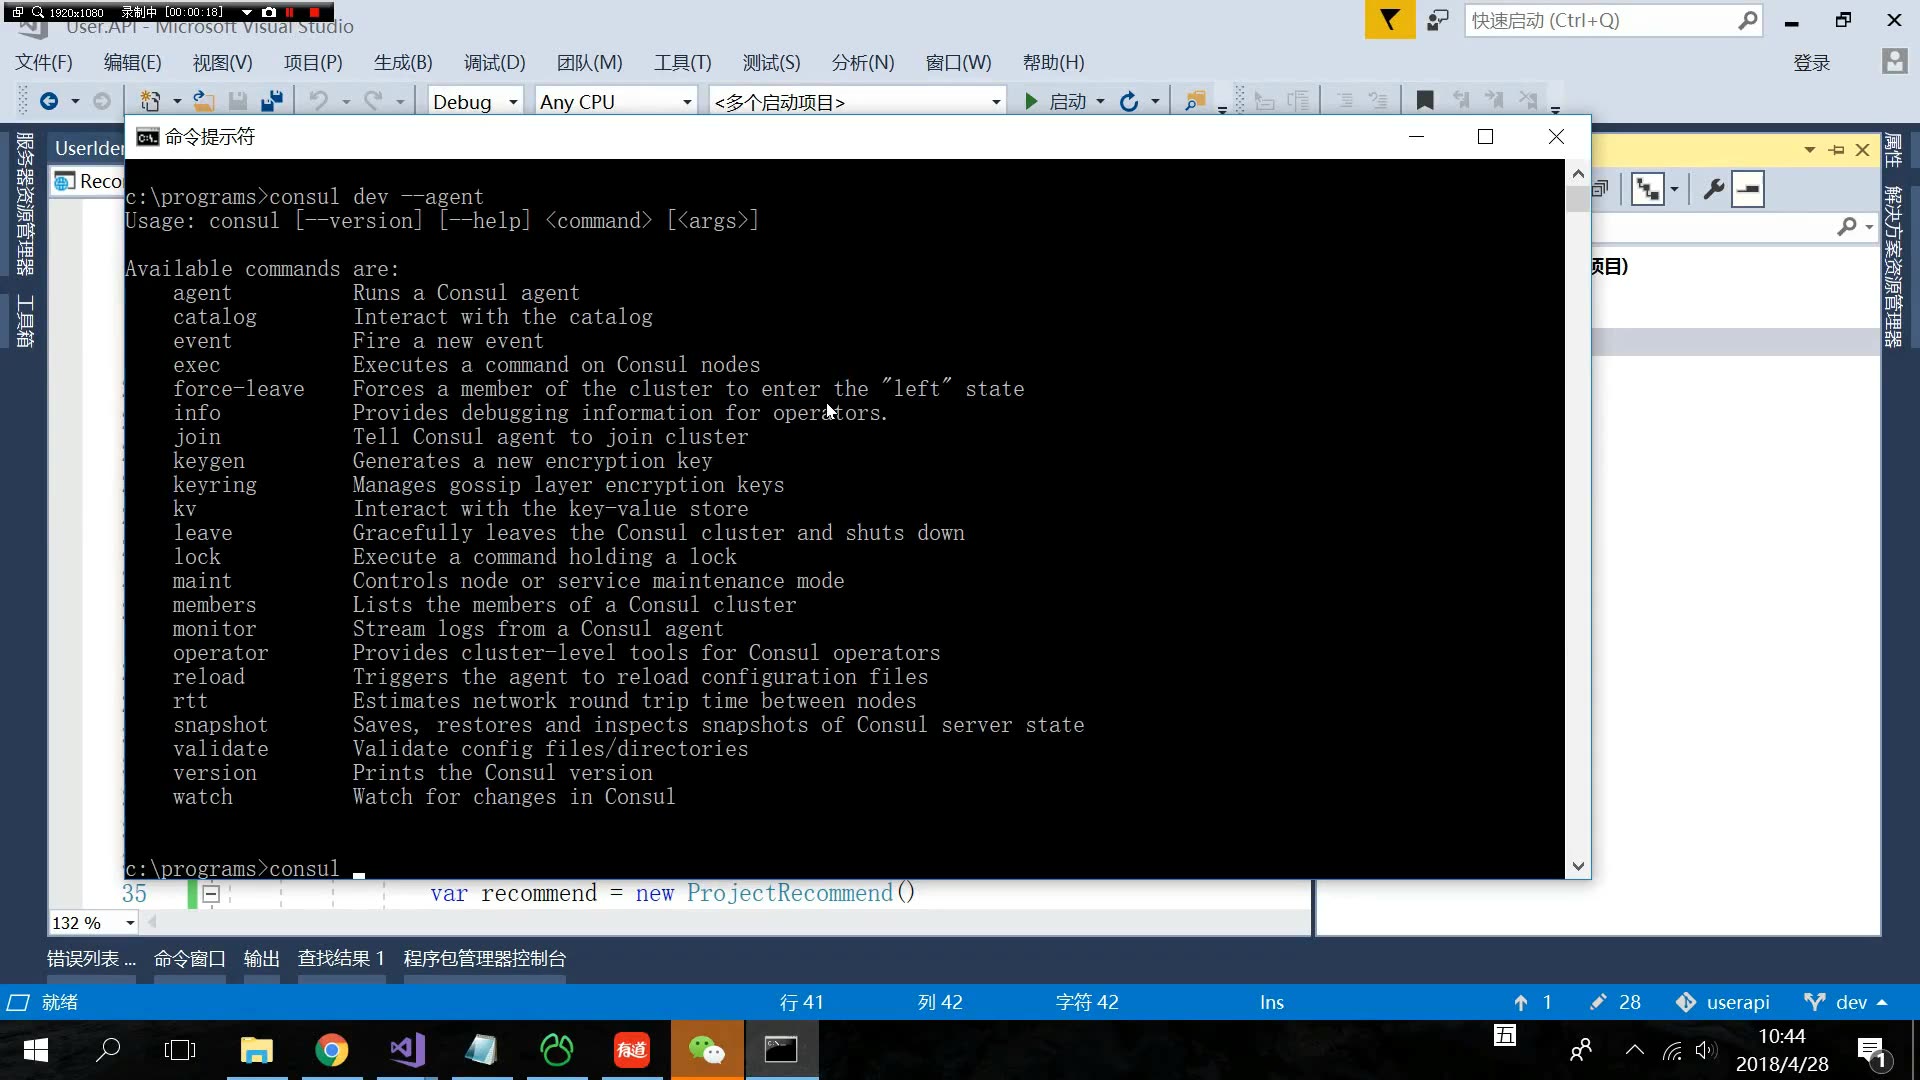Close the Solution Explorer panel
Screen dimensions: 1920x1080
[1862, 150]
